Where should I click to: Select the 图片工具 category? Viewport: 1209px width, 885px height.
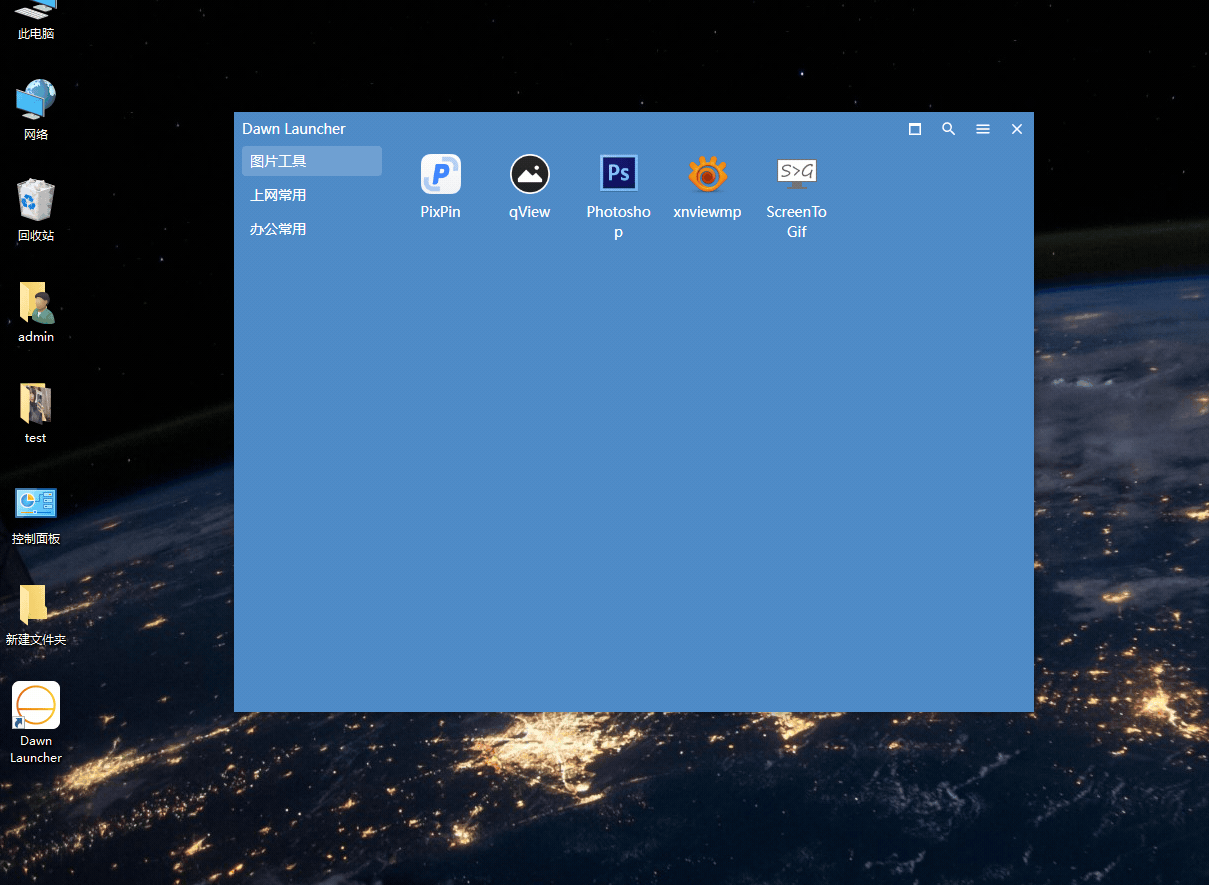[311, 161]
